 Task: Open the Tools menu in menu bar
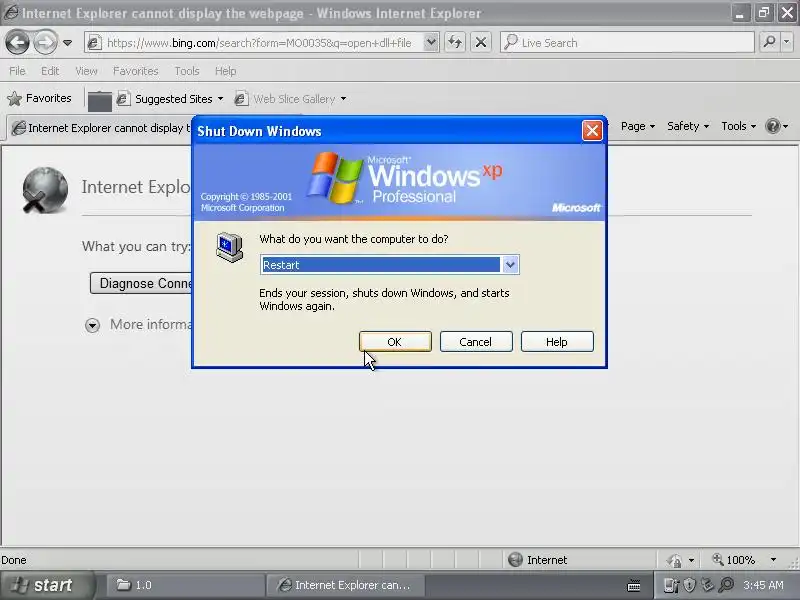click(187, 71)
